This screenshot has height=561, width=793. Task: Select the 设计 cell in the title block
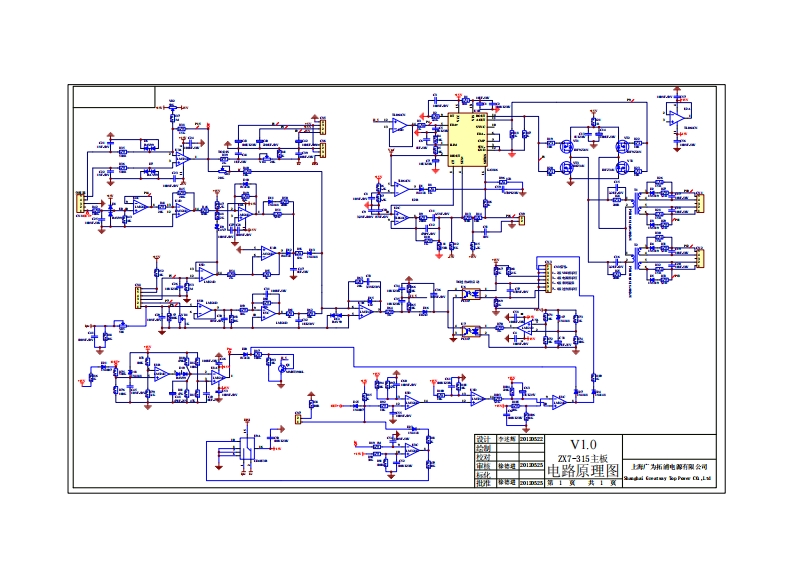click(483, 439)
